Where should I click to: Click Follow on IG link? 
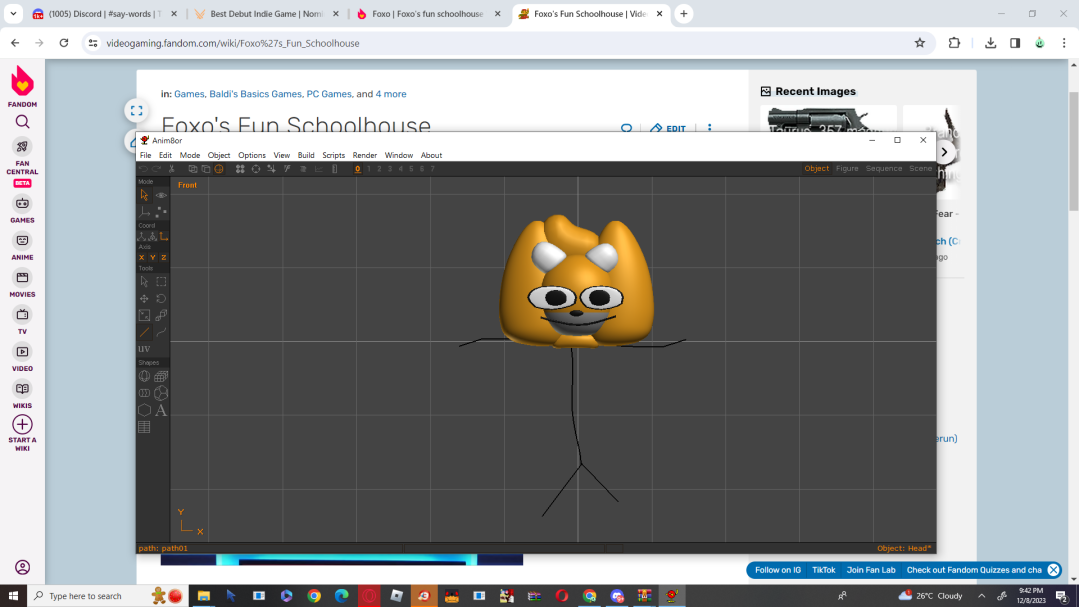pyautogui.click(x=778, y=570)
